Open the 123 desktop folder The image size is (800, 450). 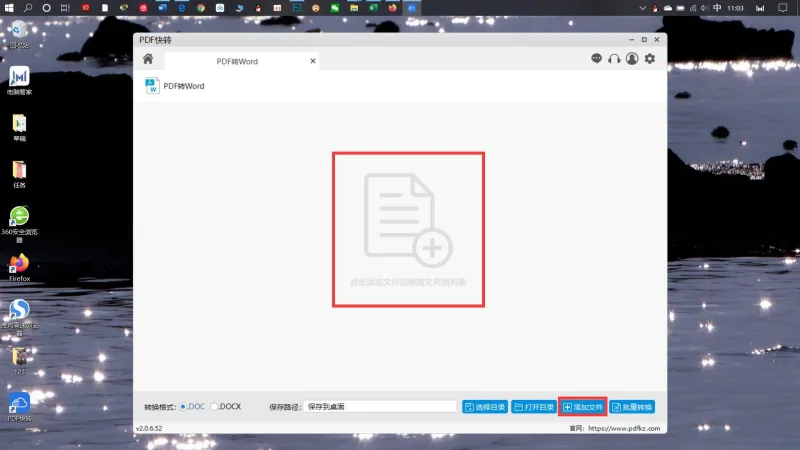pyautogui.click(x=19, y=361)
